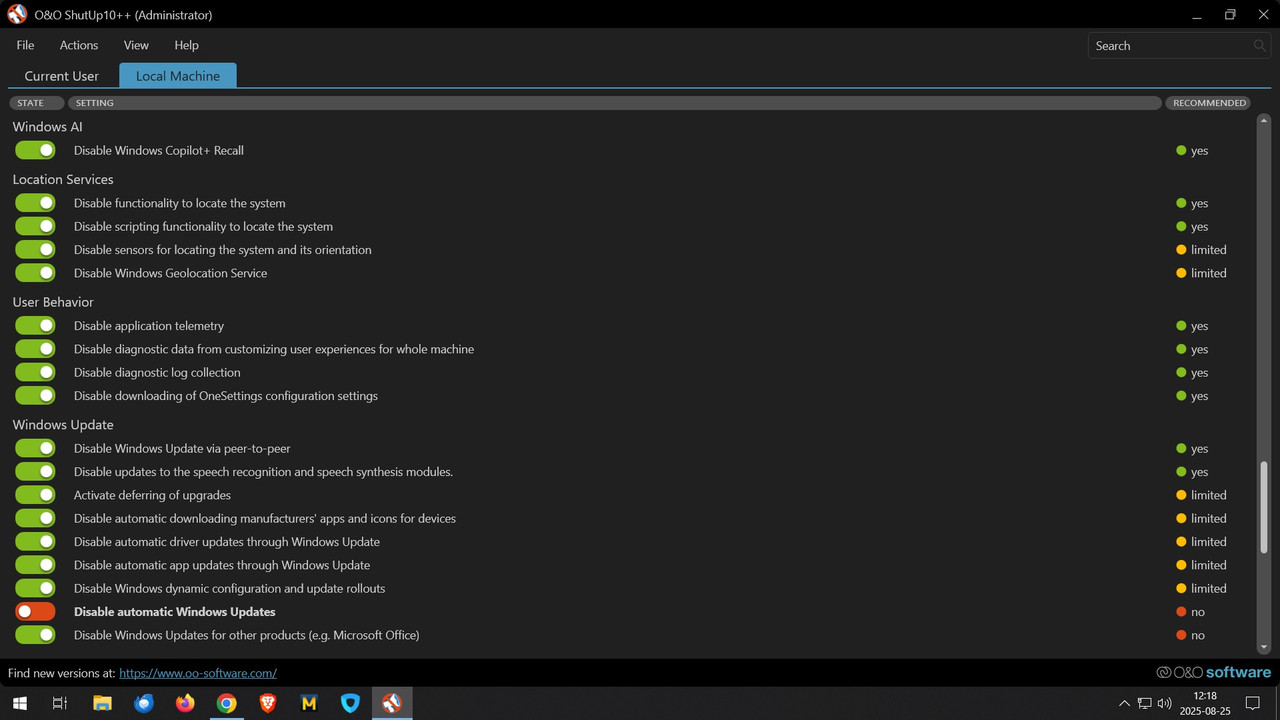This screenshot has height=720, width=1280.
Task: Click 'Disable automatic app updates through Windows Update' label
Action: click(x=222, y=565)
